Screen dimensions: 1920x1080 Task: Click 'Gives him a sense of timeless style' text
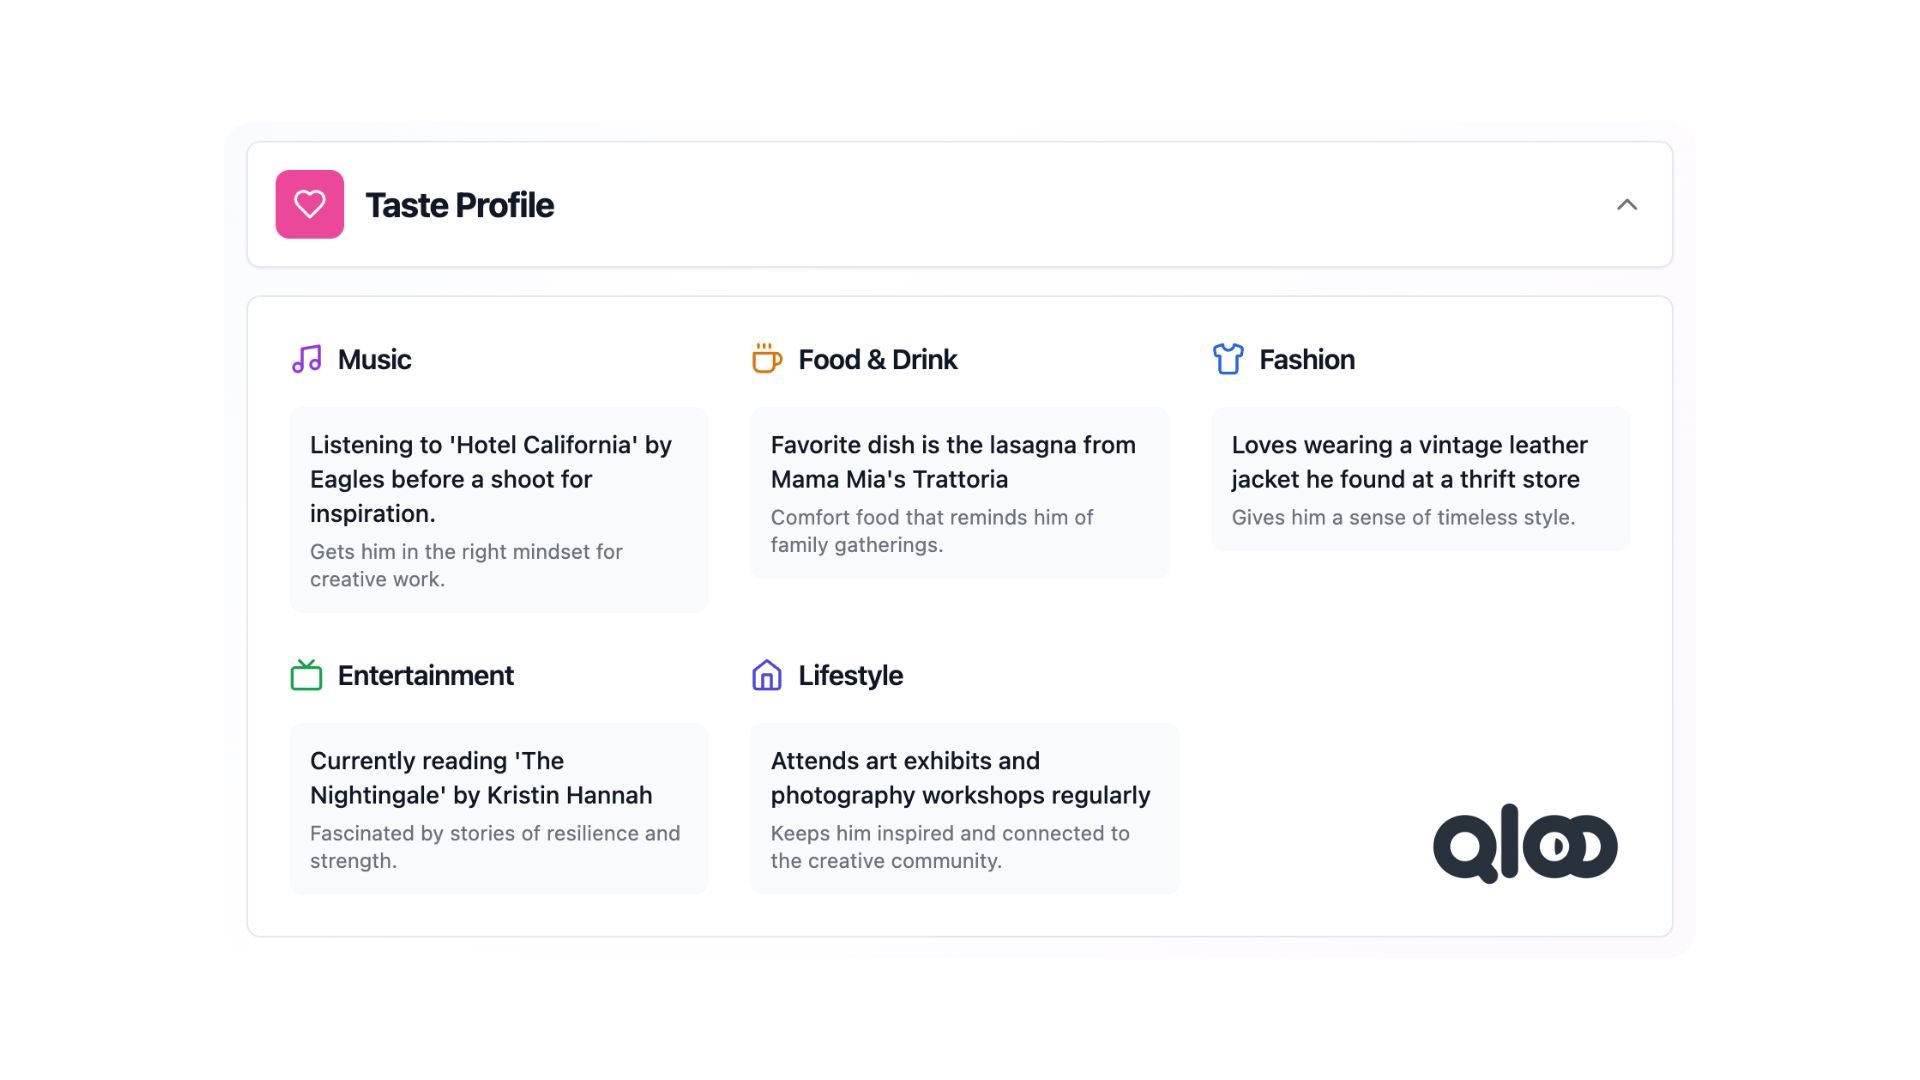coord(1402,518)
